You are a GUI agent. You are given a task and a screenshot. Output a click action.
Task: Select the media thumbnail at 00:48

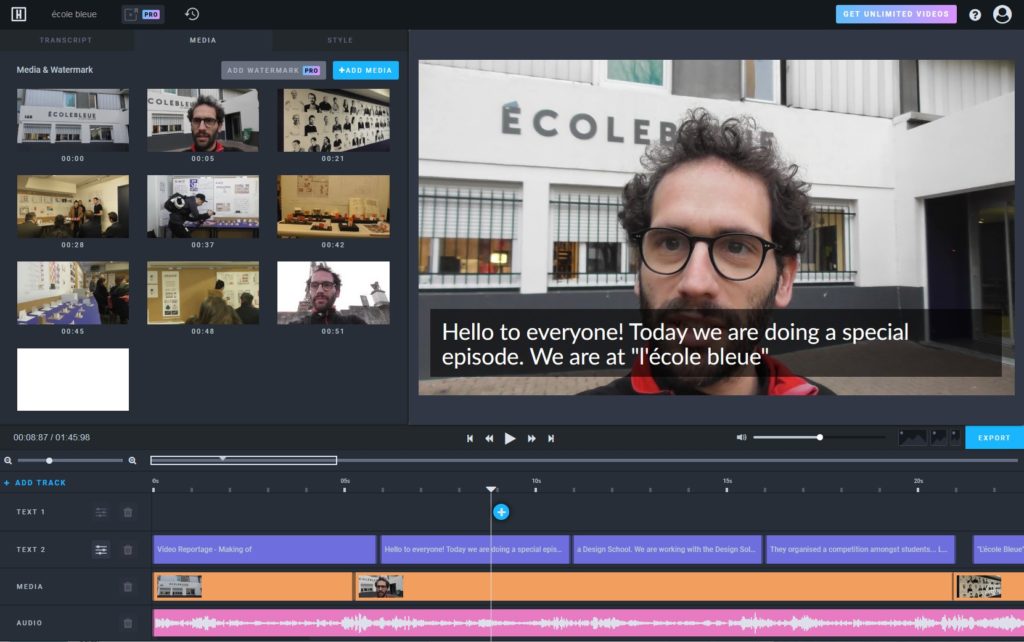click(203, 293)
